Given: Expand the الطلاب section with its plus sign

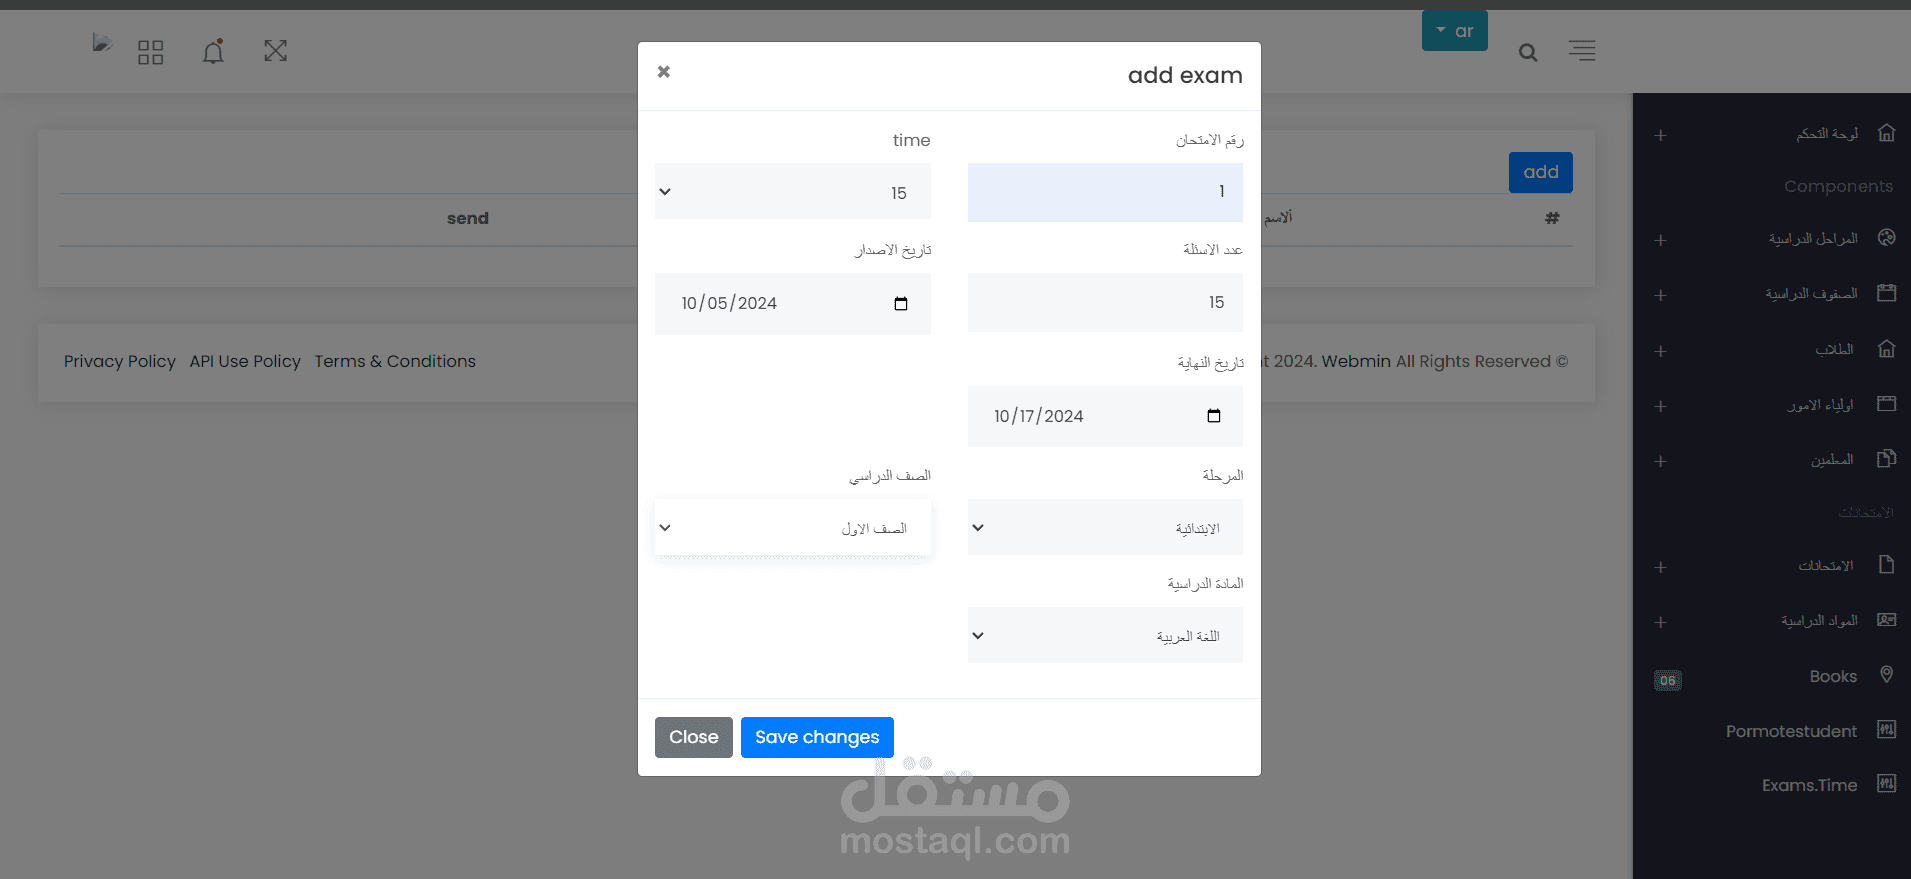Looking at the screenshot, I should (1660, 351).
